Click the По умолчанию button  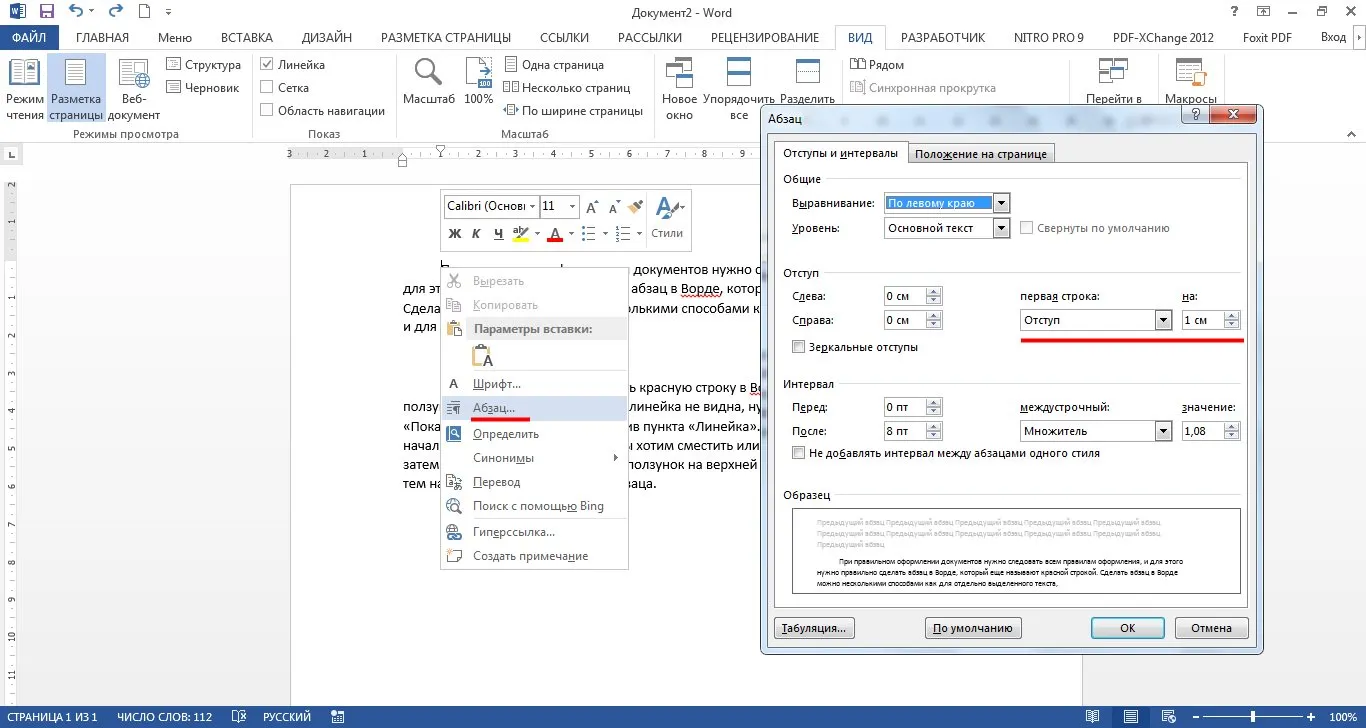[x=973, y=628]
